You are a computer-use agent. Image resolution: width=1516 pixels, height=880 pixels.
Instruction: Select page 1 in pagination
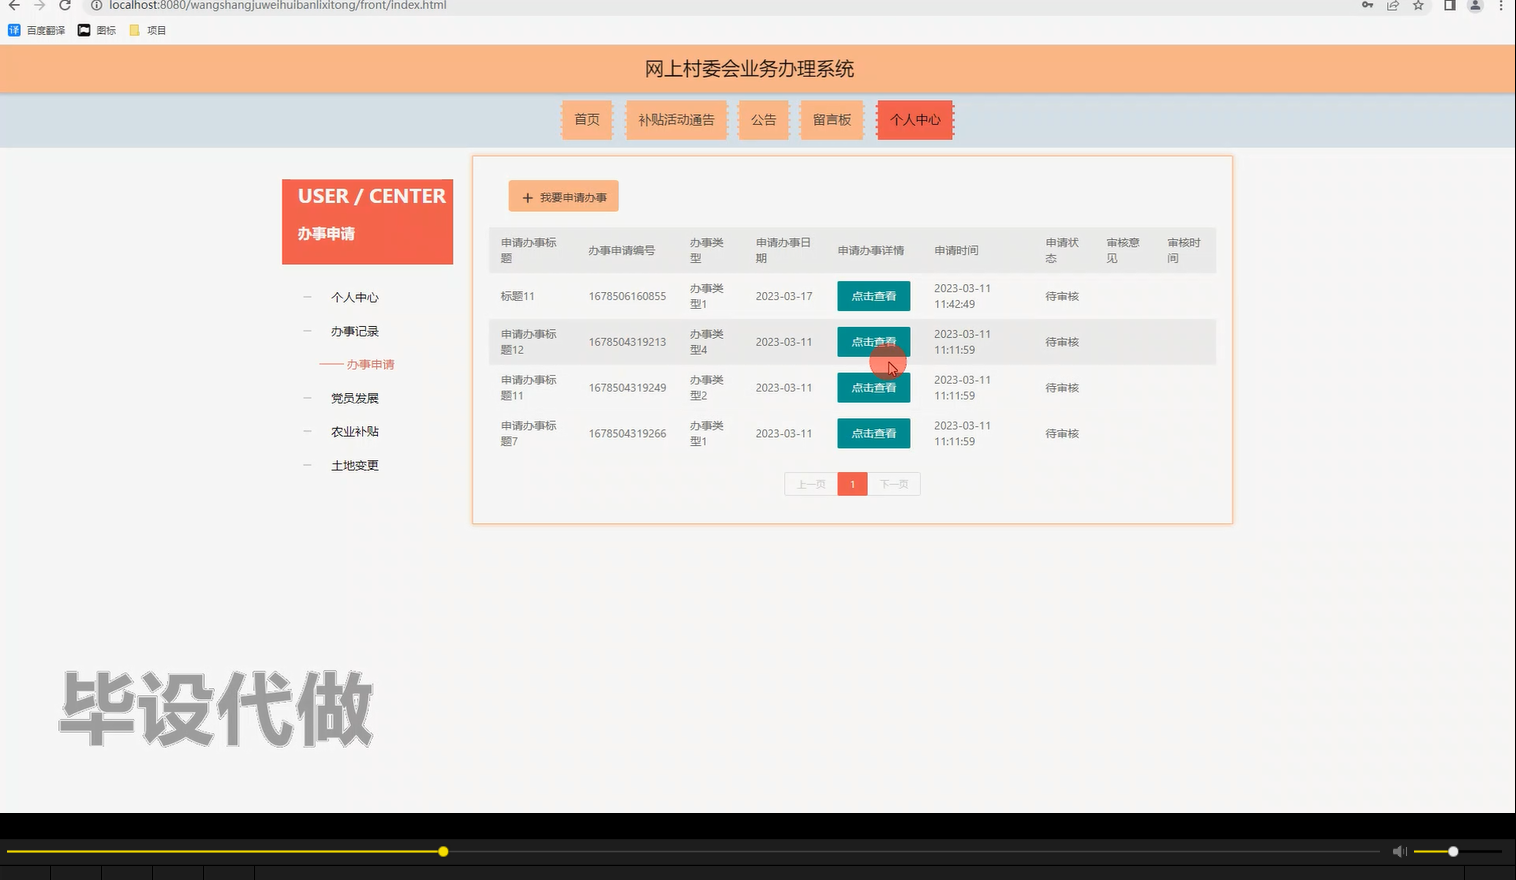click(x=852, y=484)
